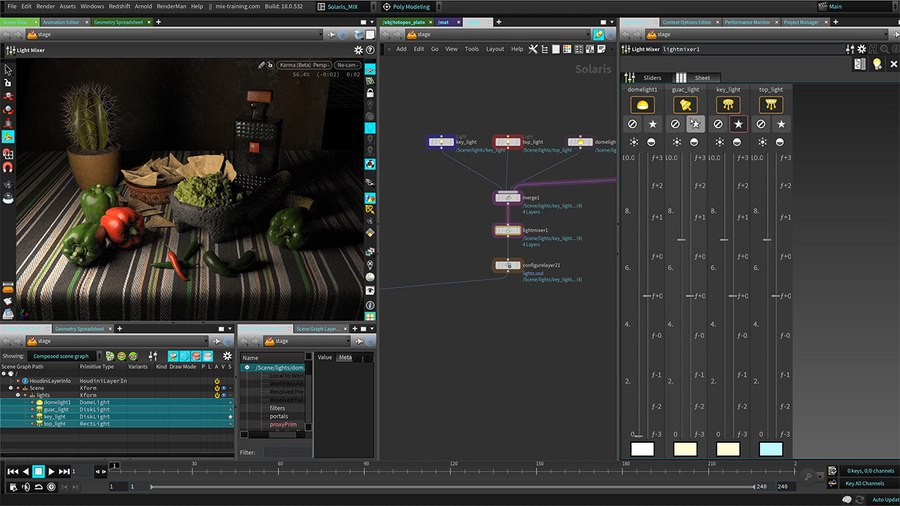Screen dimensions: 900x506
Task: Click key_light intensity sun icon
Action: pos(719,142)
